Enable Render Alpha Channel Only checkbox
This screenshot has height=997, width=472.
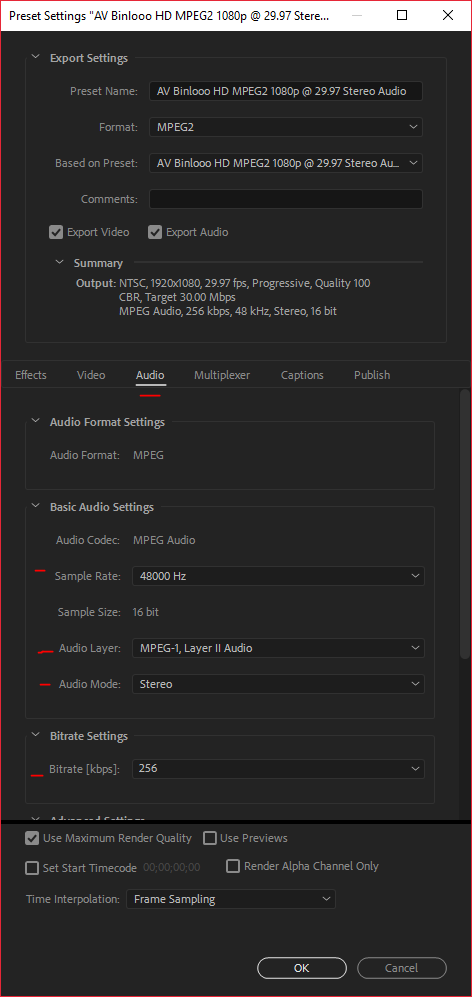click(233, 866)
